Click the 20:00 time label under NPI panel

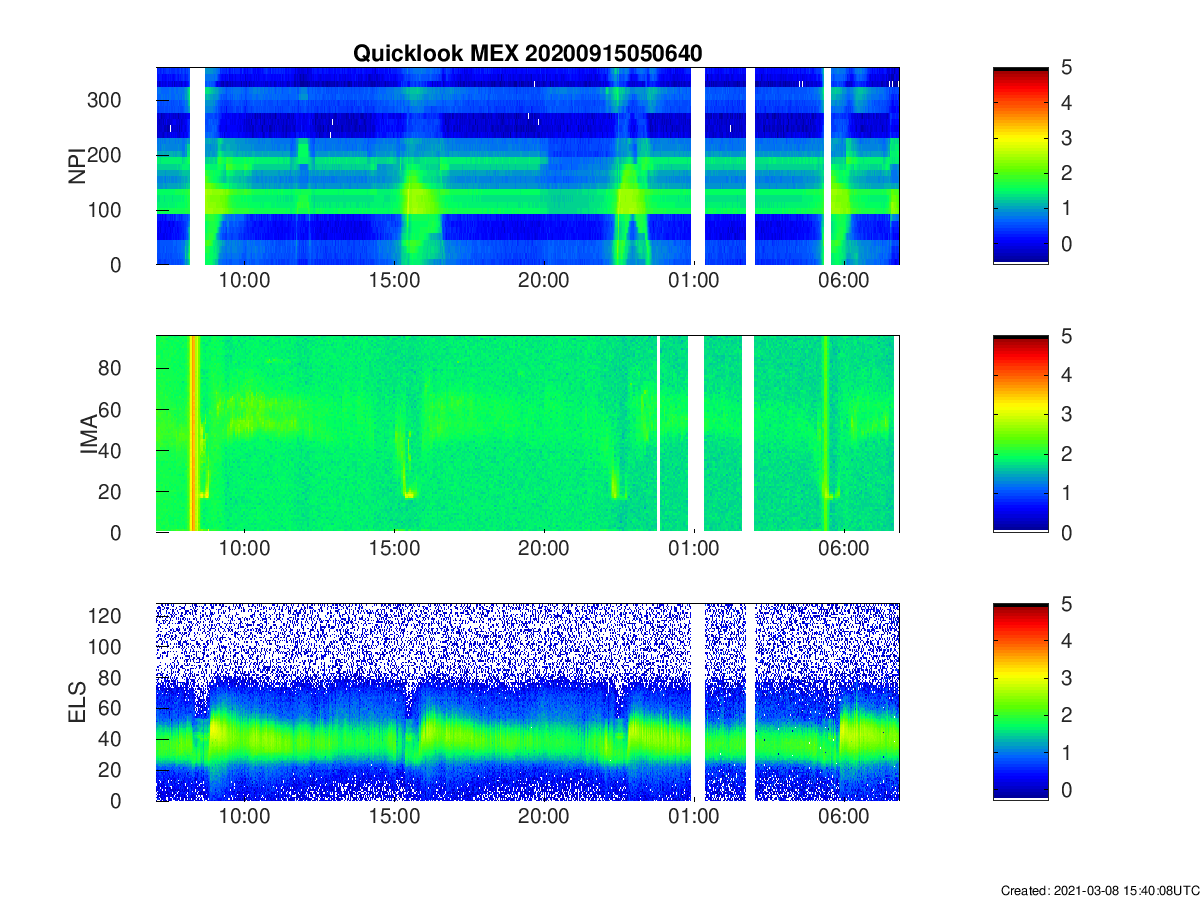coord(544,281)
